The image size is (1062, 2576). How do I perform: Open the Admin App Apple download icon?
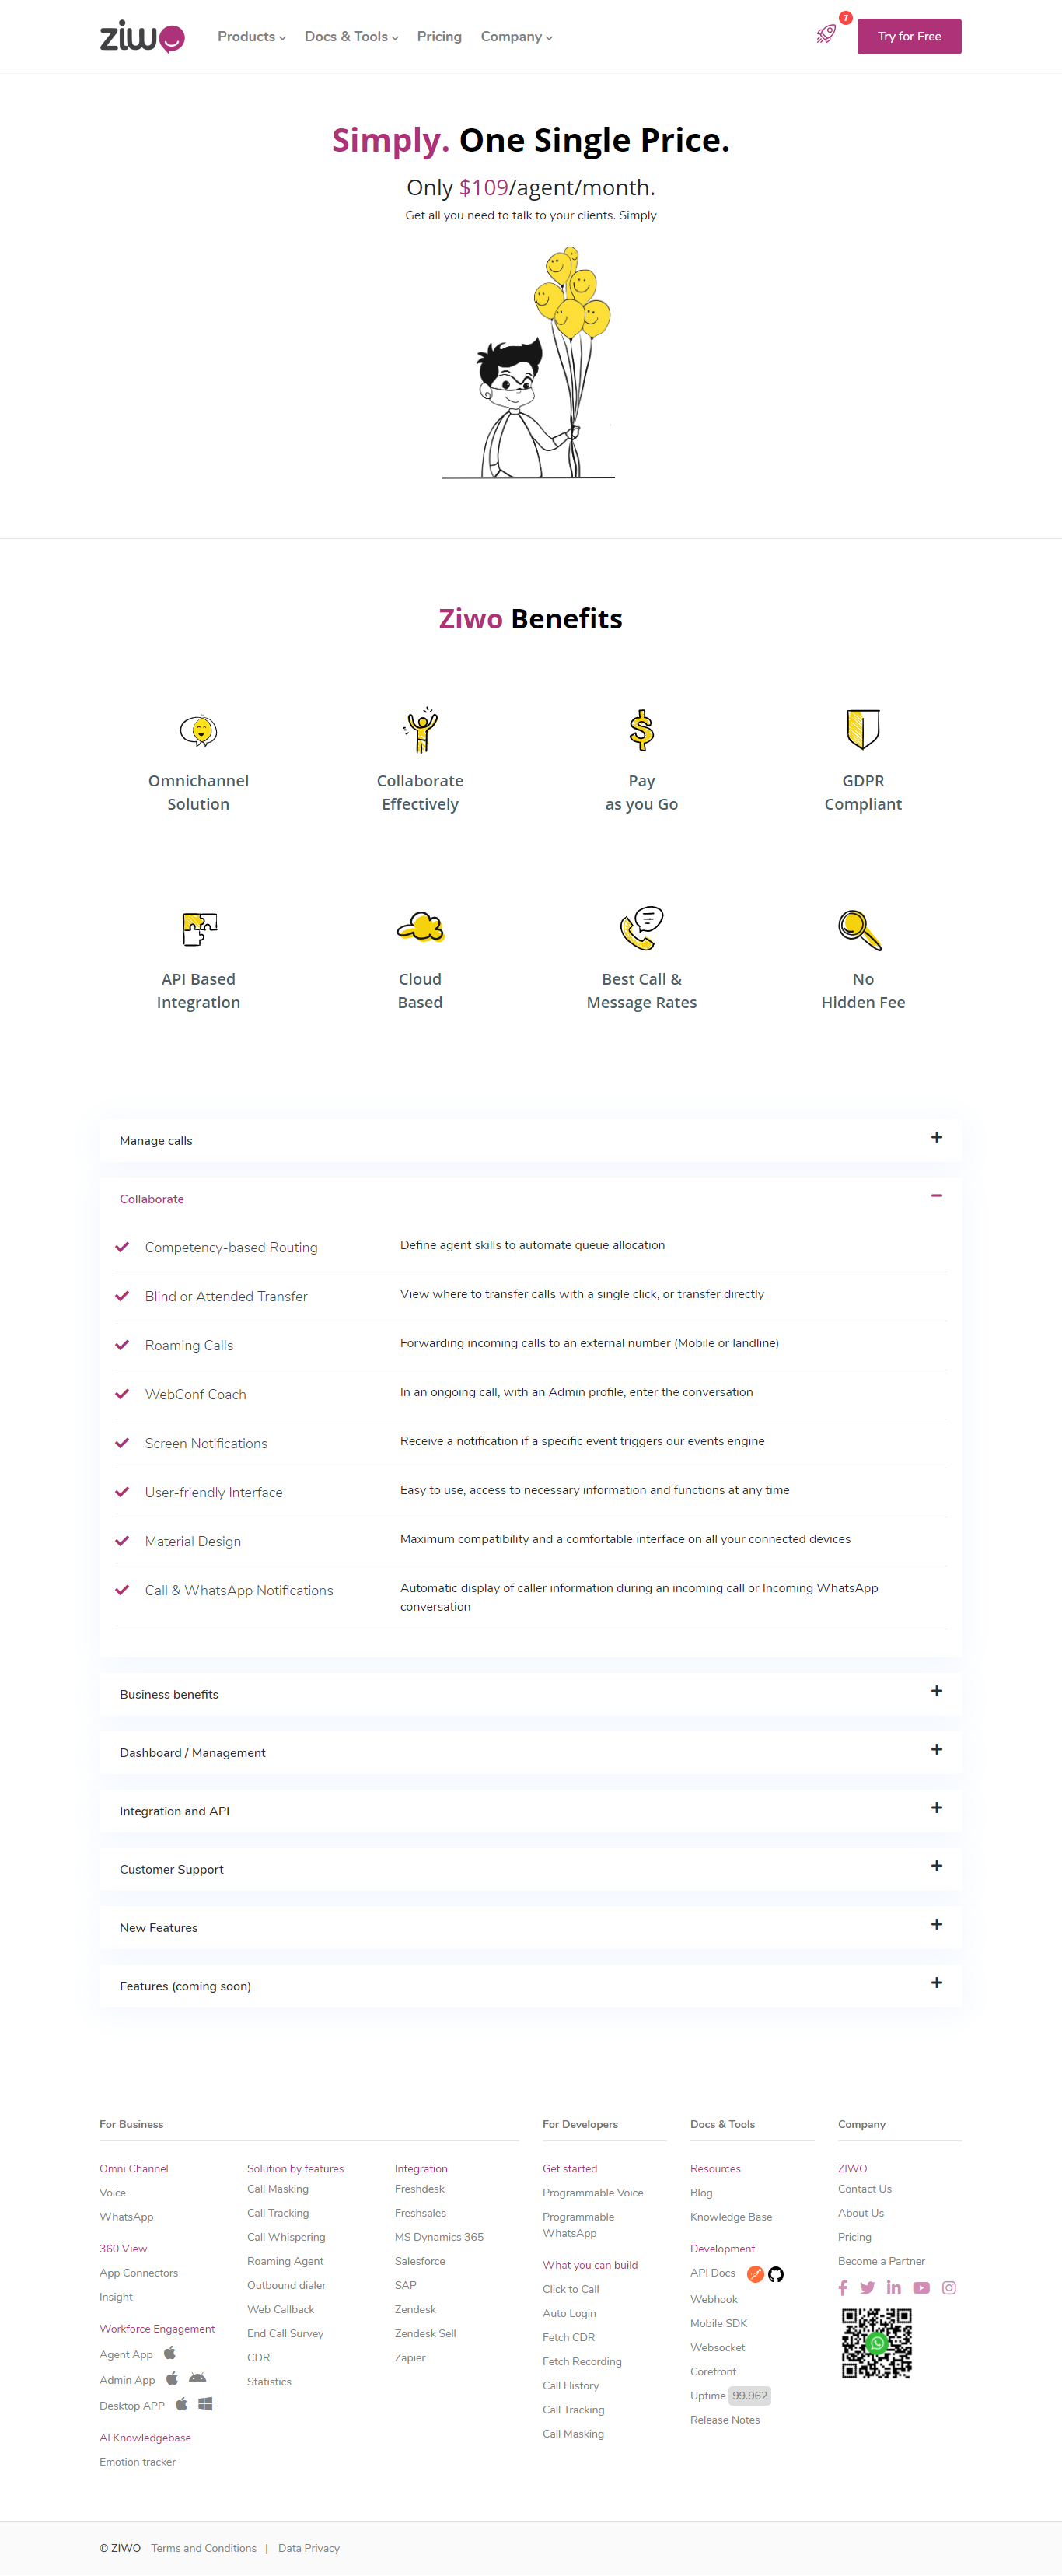172,2379
